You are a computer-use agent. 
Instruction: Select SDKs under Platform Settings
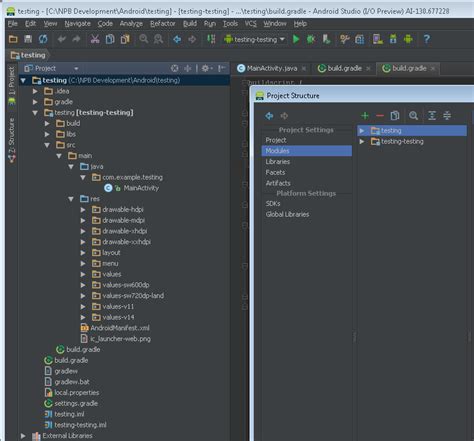point(273,203)
